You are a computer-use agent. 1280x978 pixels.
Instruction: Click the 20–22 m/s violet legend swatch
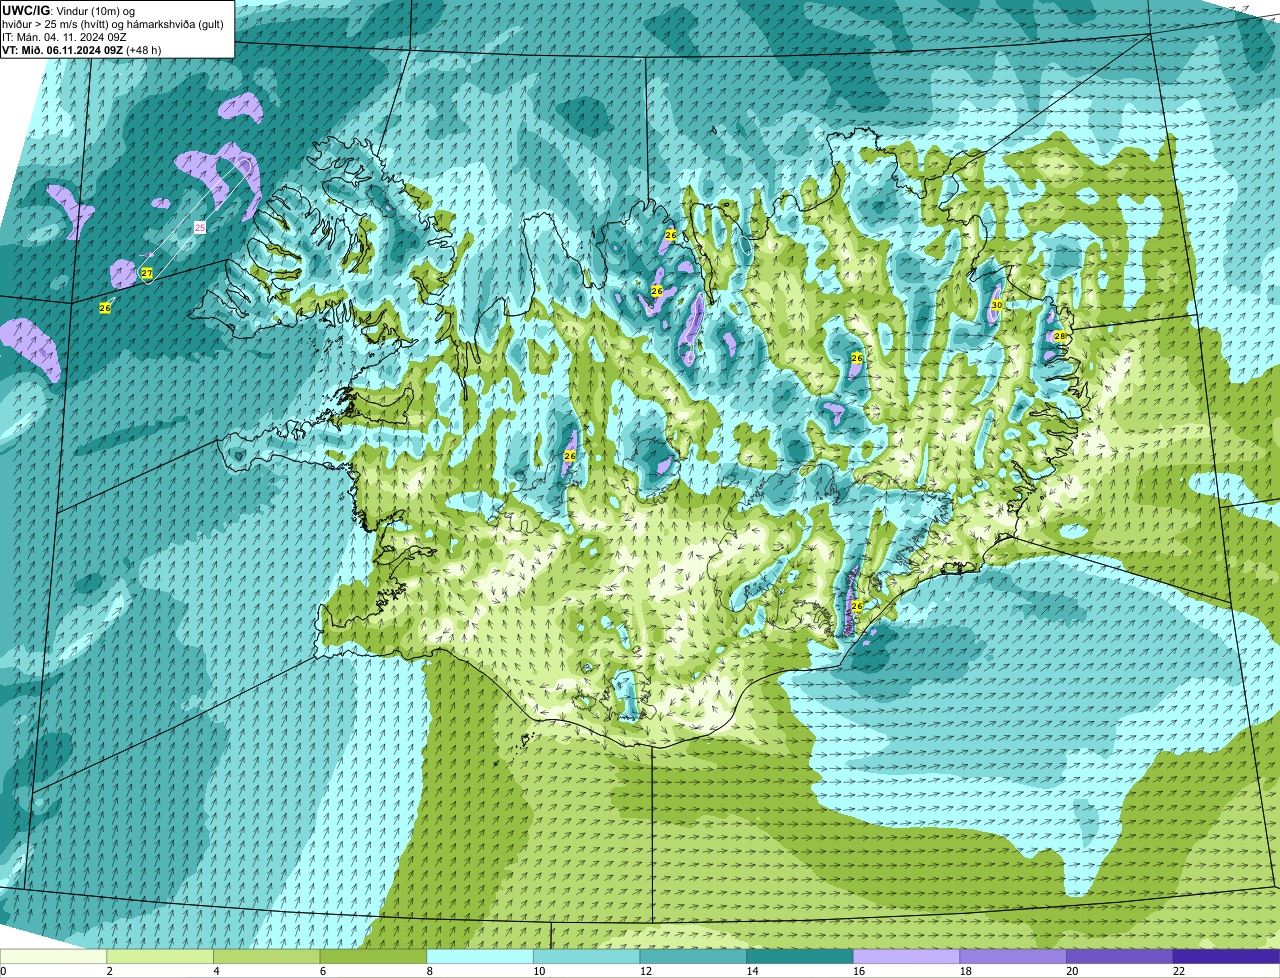(1120, 956)
